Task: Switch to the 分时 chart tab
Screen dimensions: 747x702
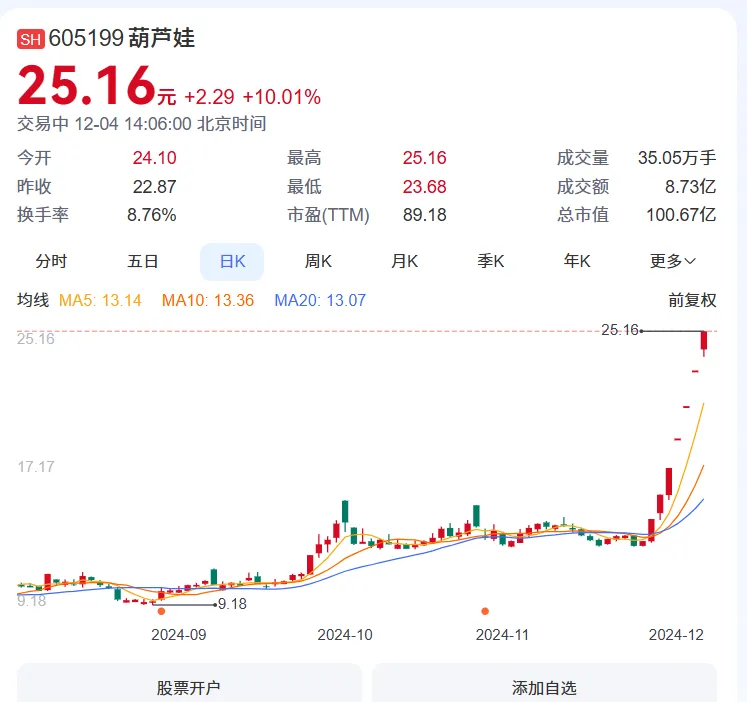Action: click(51, 261)
